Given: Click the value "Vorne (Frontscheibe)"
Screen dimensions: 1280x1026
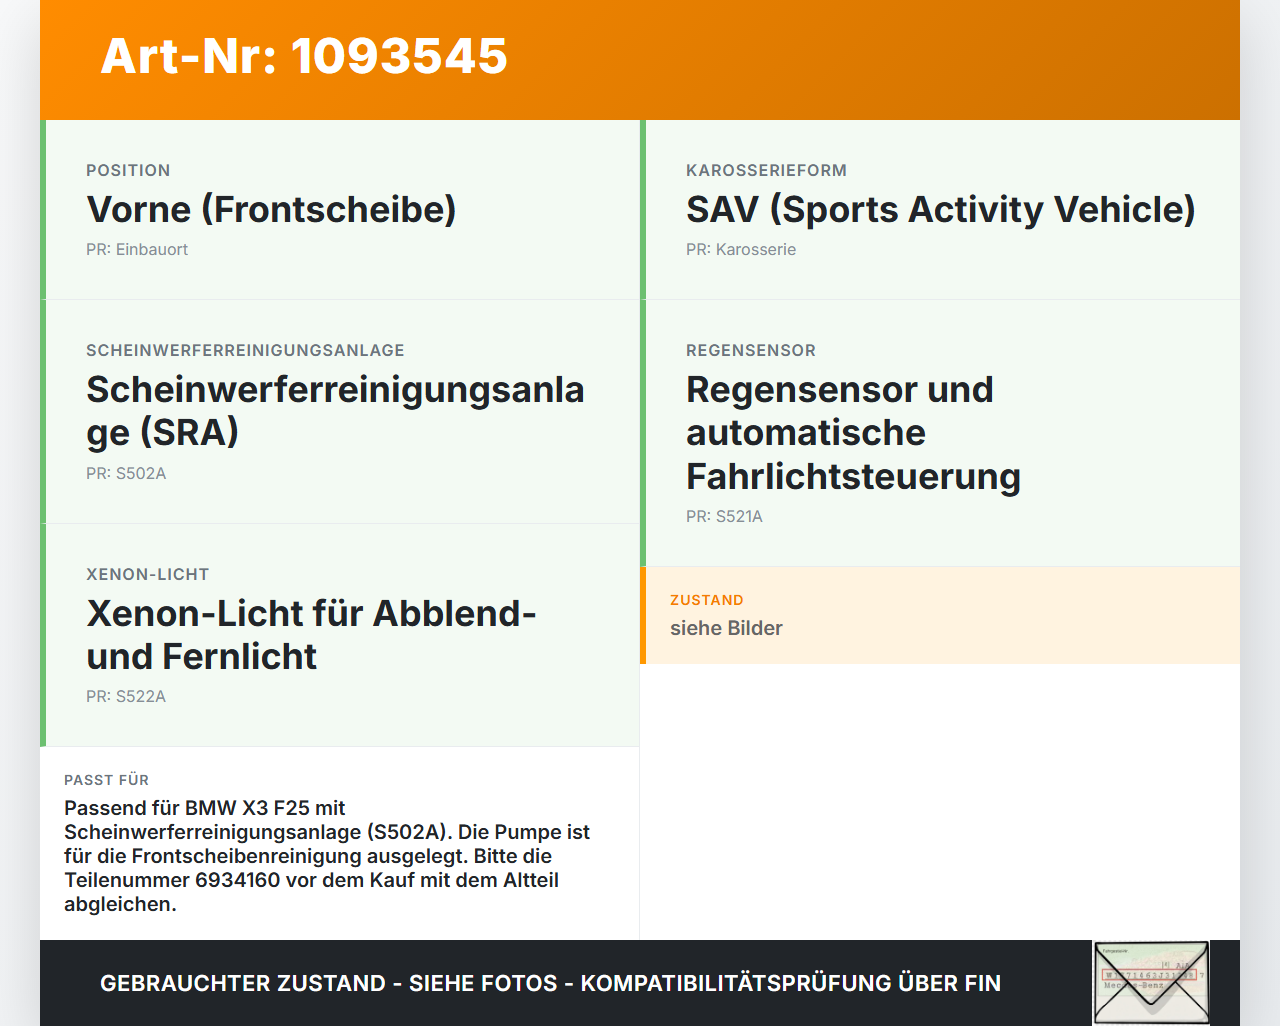Looking at the screenshot, I should click(x=271, y=209).
